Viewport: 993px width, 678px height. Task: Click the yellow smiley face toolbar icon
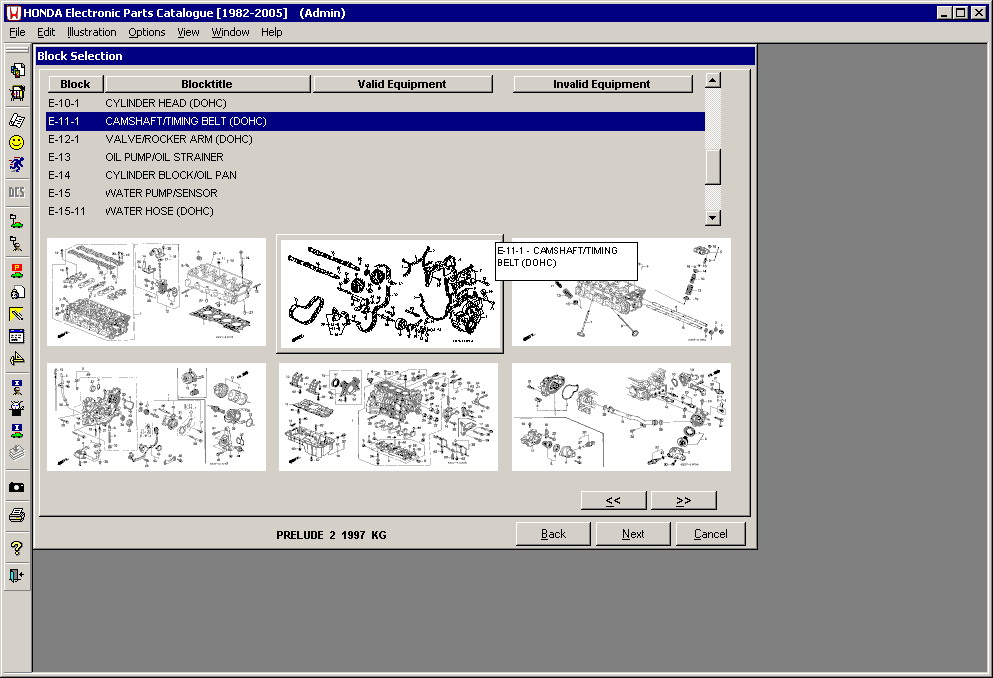(x=16, y=142)
